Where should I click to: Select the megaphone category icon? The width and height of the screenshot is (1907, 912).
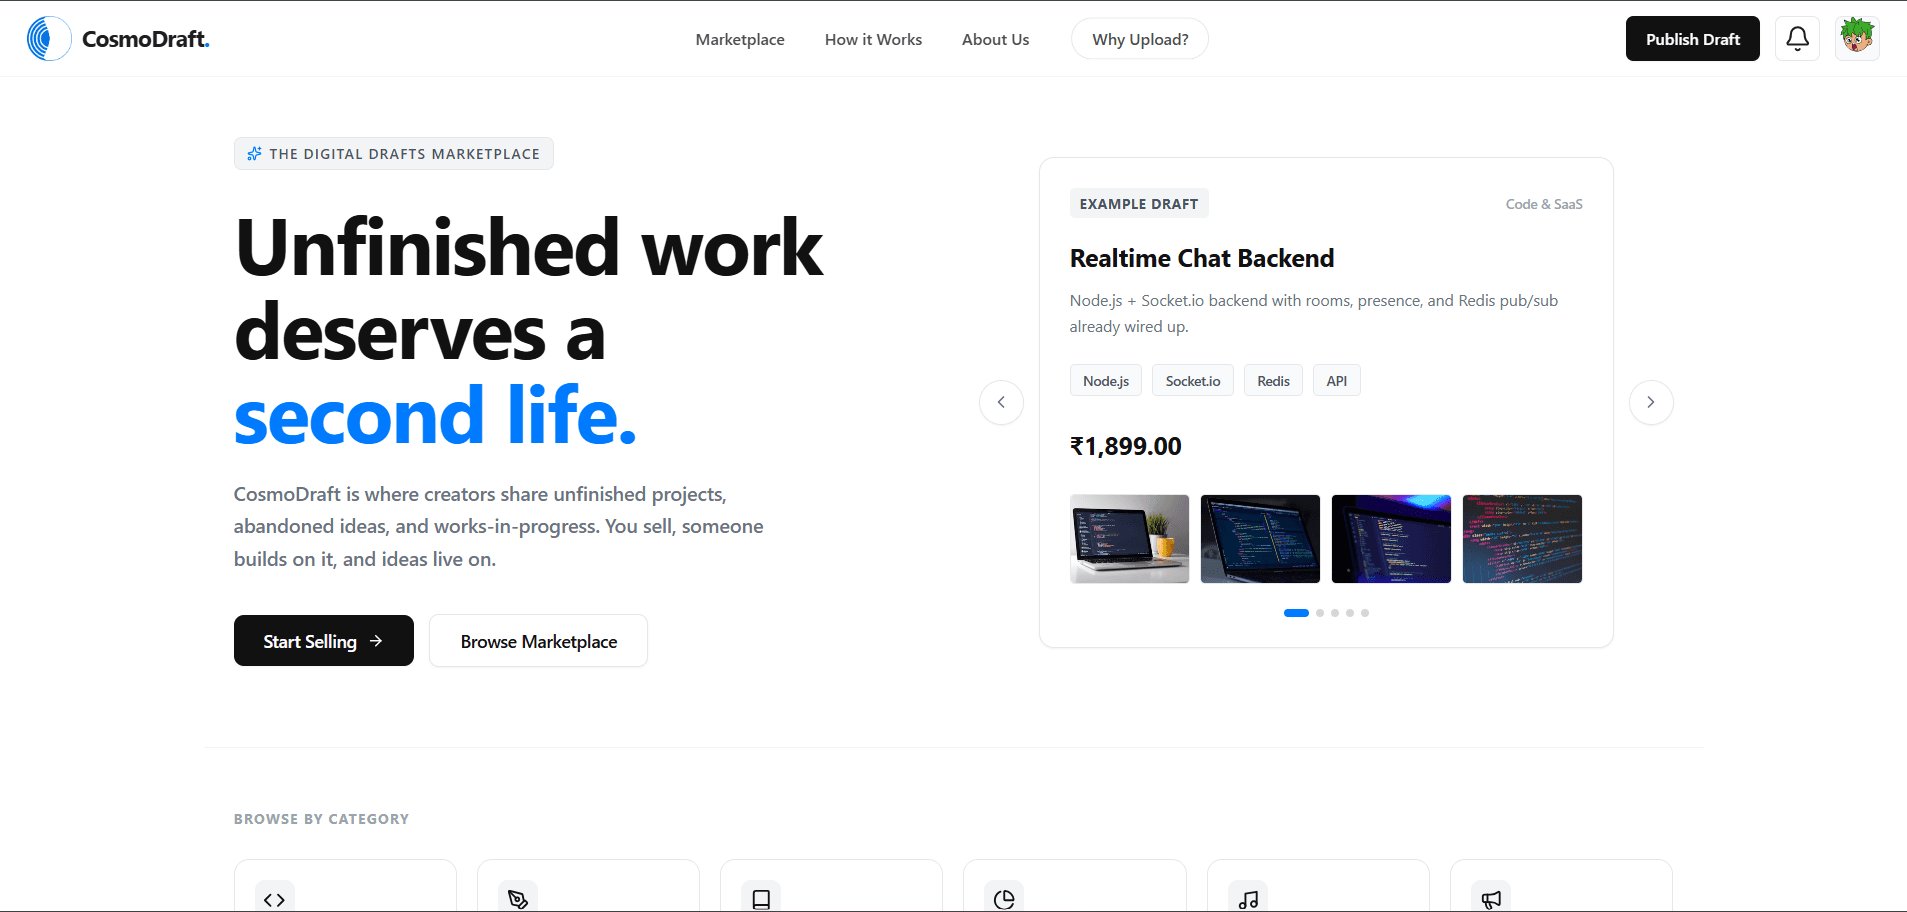click(x=1491, y=899)
